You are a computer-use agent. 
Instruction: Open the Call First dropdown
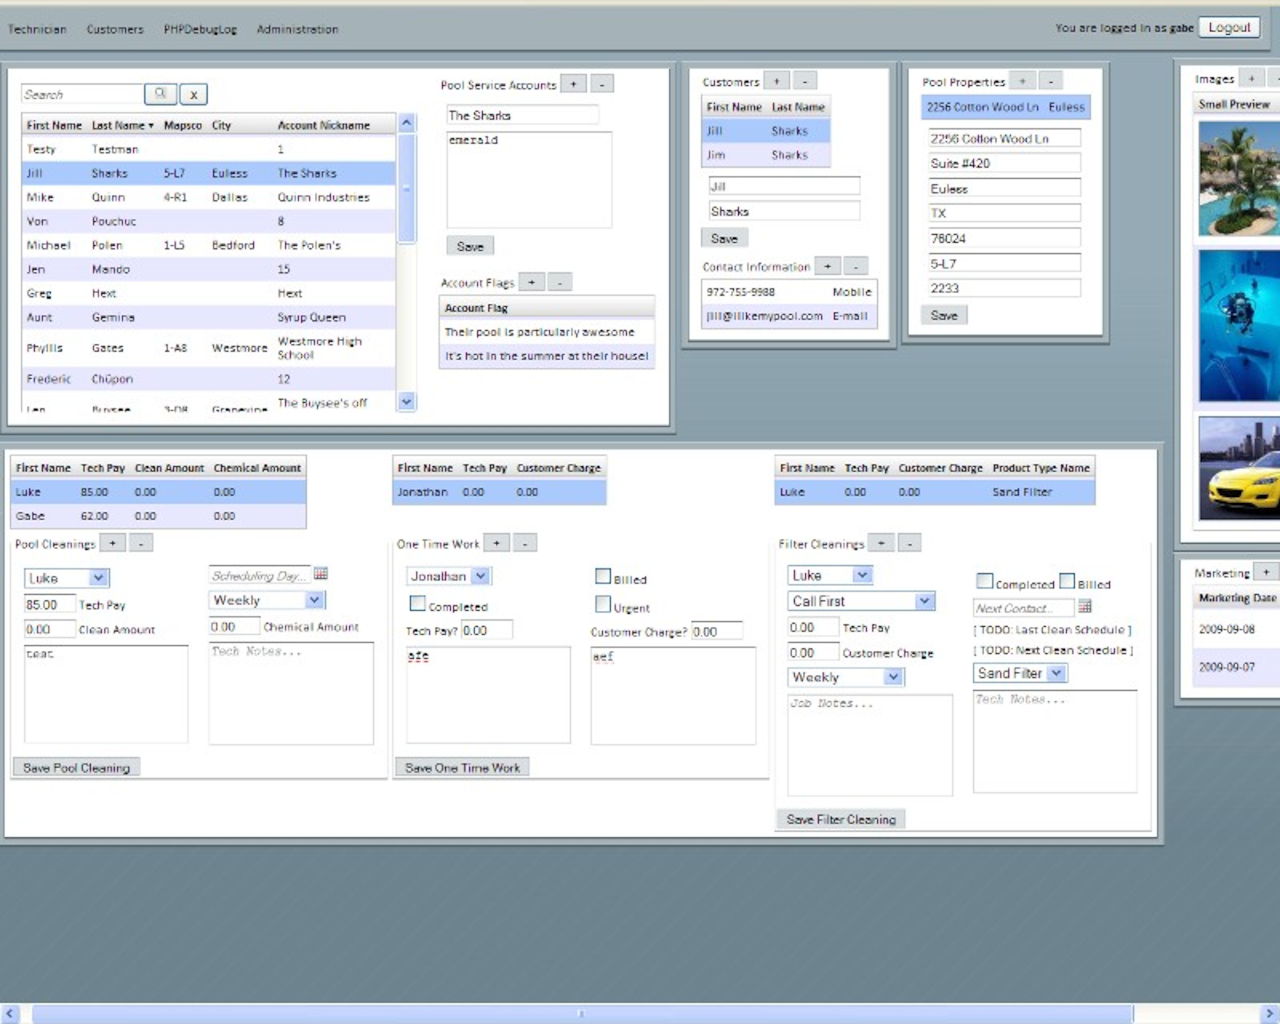pos(924,601)
